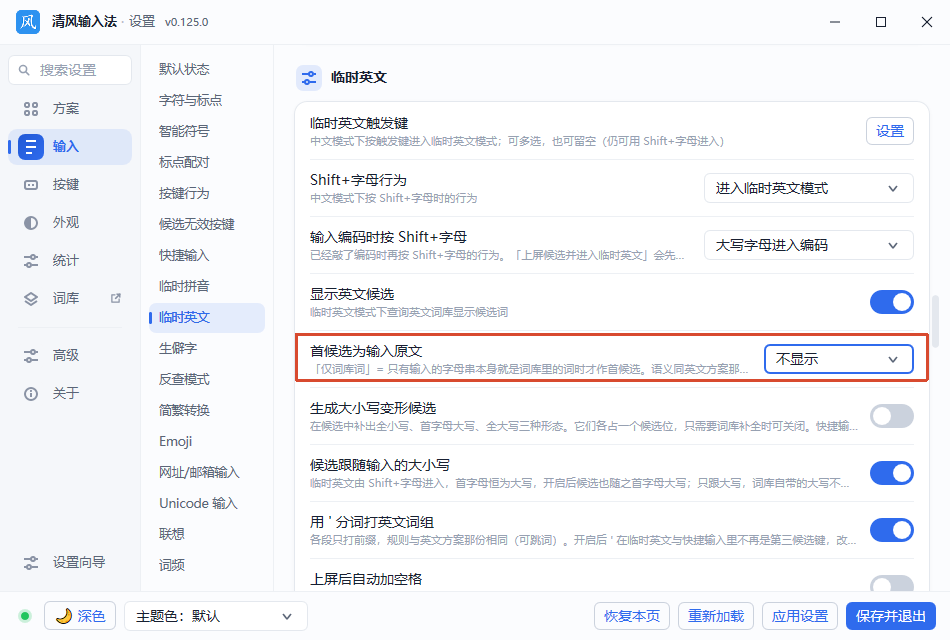Click the 统计 sliders icon
The image size is (950, 640).
tap(31, 261)
